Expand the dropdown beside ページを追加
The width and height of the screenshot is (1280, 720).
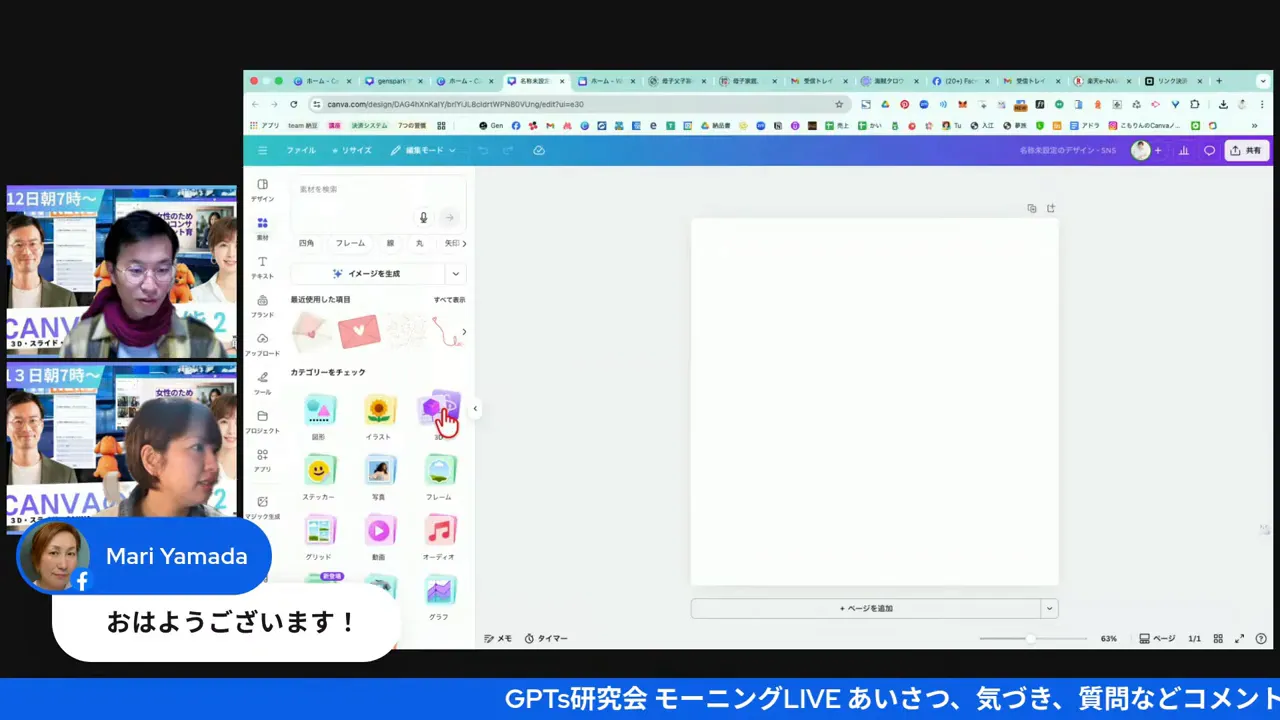[x=1049, y=608]
